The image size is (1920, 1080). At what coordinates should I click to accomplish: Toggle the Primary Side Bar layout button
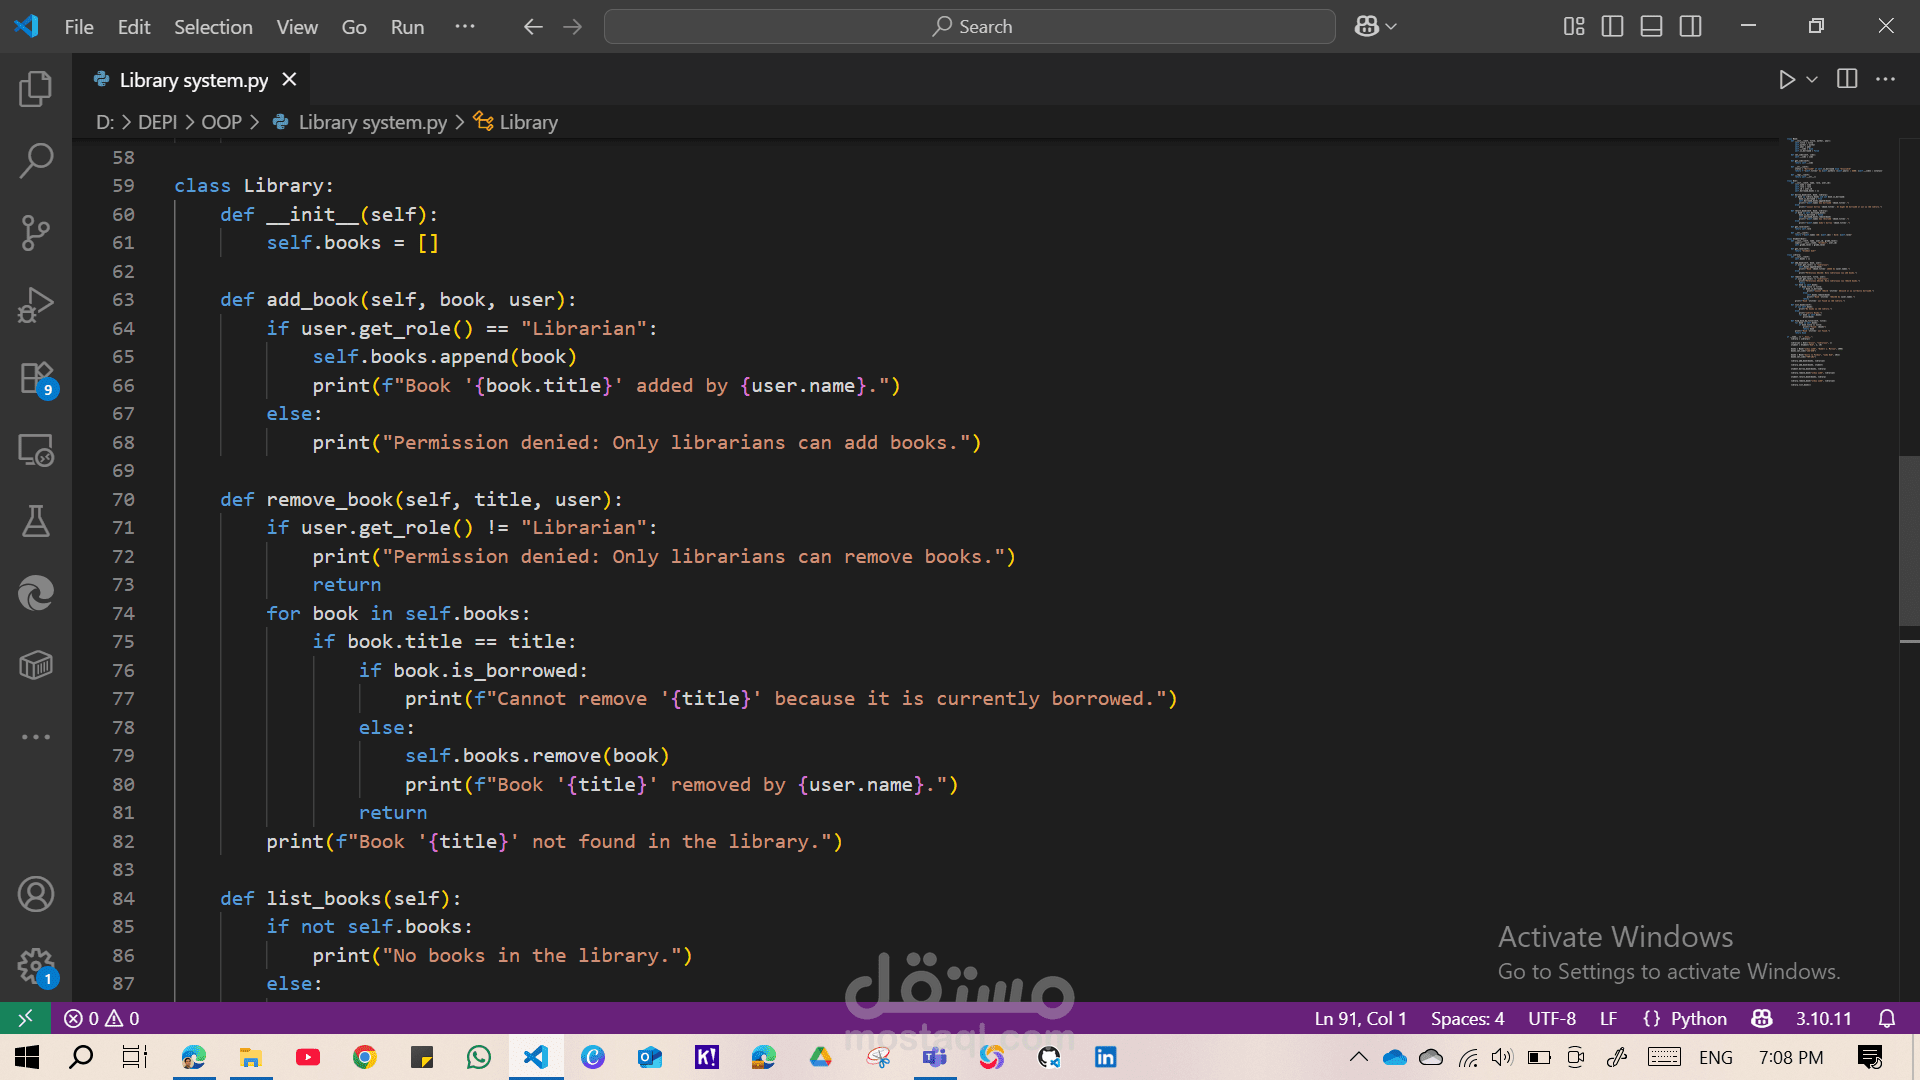point(1612,27)
